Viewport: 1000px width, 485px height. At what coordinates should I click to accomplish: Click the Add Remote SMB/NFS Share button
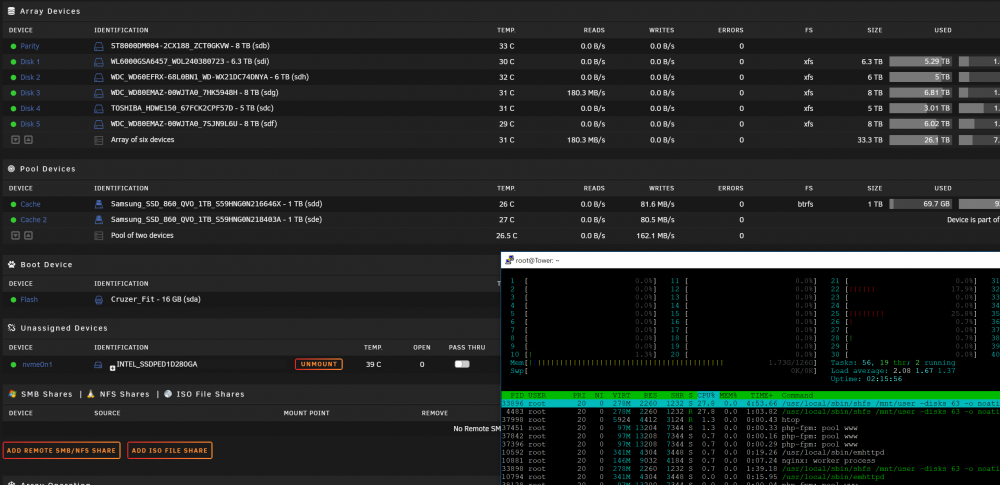(62, 451)
